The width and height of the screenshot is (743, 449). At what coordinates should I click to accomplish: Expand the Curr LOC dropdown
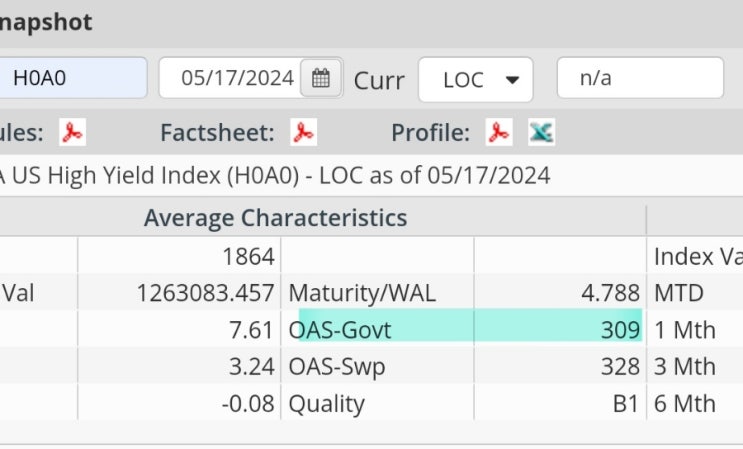pos(475,78)
